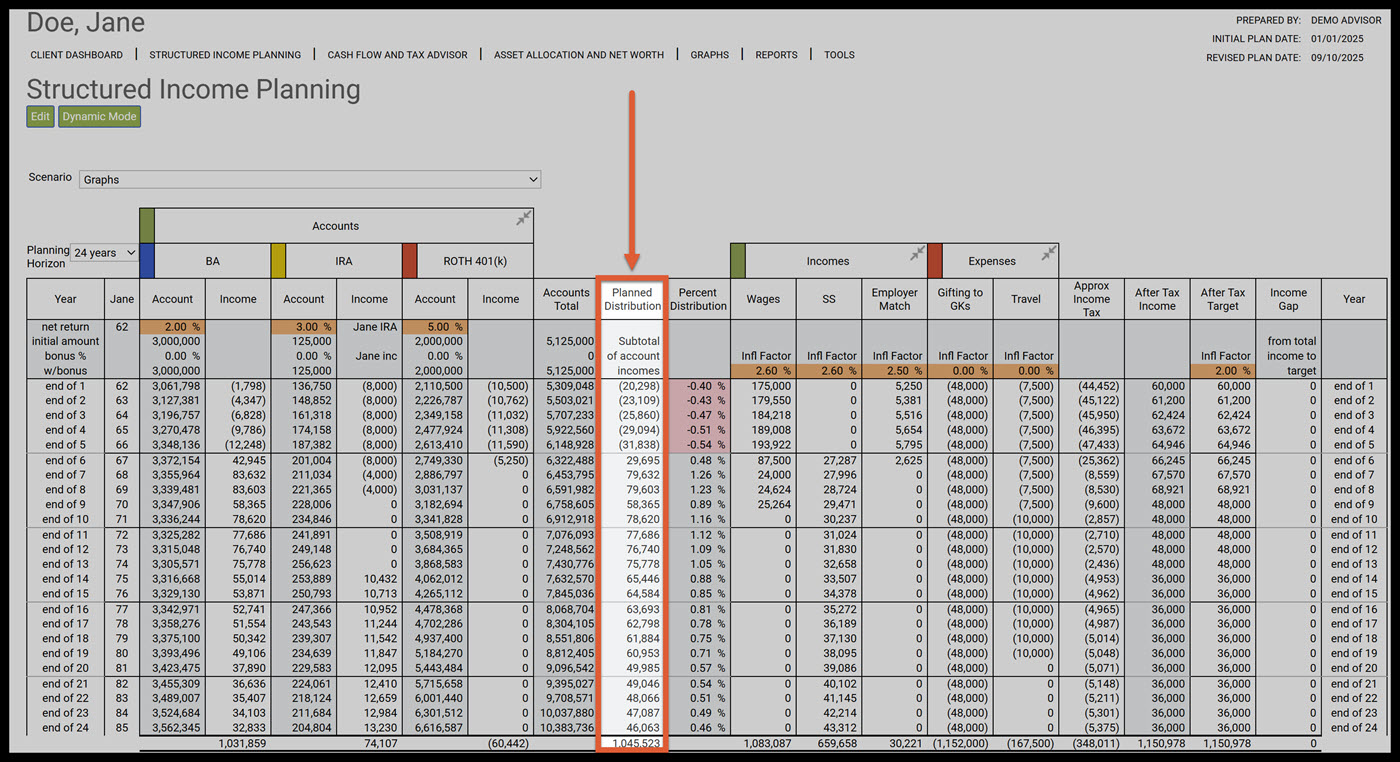Viewport: 1400px width, 762px height.
Task: Click the Gifting total (1,152,000)
Action: (x=961, y=744)
